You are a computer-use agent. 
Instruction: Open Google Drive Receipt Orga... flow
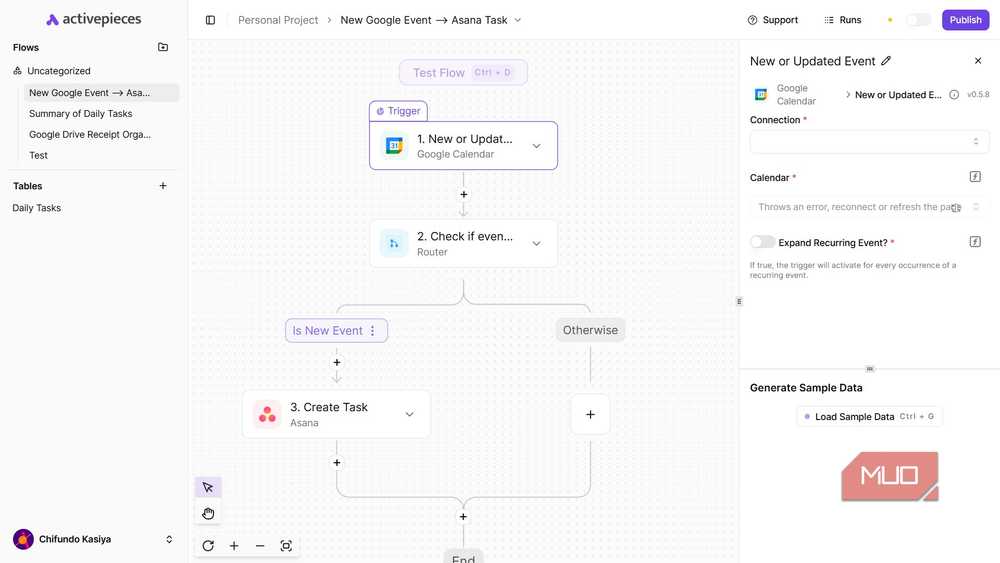[x=90, y=135]
